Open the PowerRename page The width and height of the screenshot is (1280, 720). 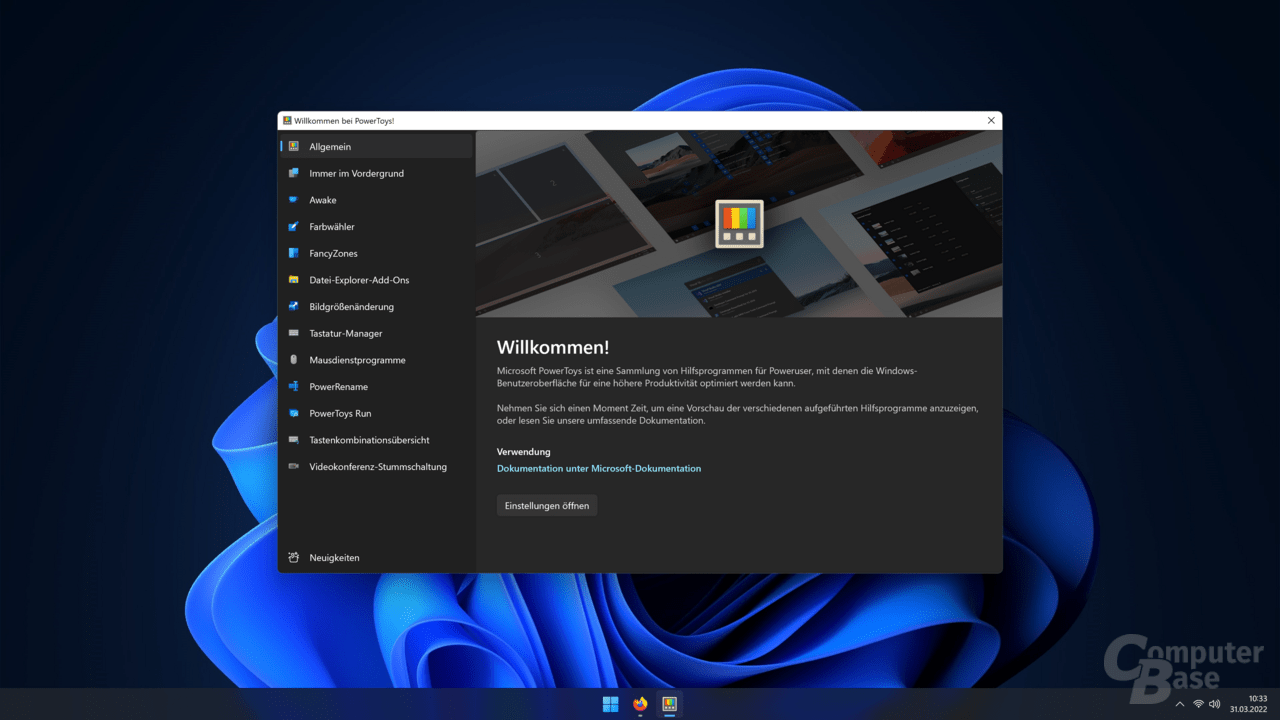pos(375,386)
